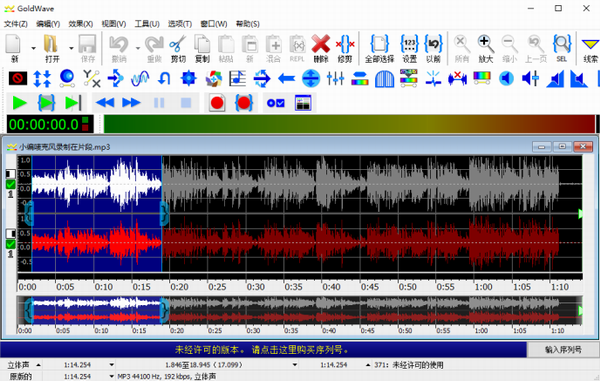
Task: Play selection with braces play button
Action: (x=46, y=103)
